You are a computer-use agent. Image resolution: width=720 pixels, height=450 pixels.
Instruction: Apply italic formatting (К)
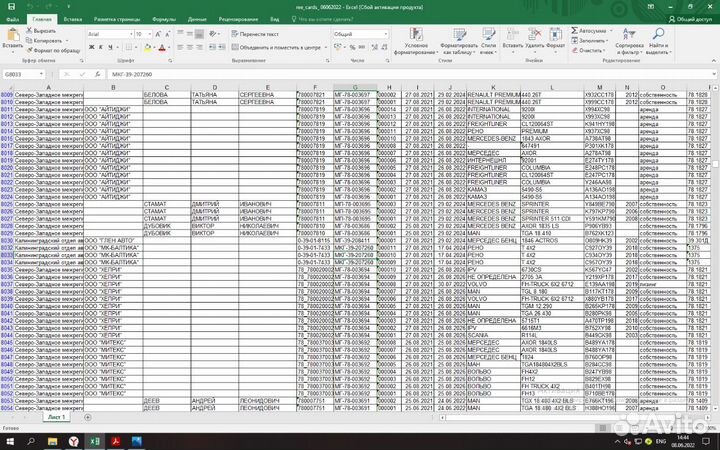[x=101, y=47]
